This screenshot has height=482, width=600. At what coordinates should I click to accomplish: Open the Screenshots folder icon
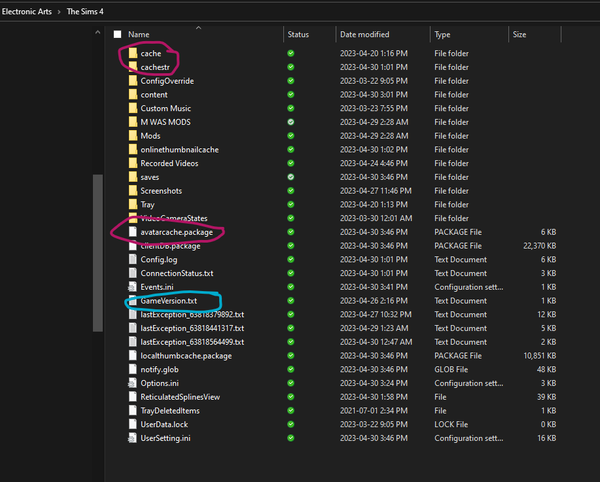pyautogui.click(x=133, y=191)
